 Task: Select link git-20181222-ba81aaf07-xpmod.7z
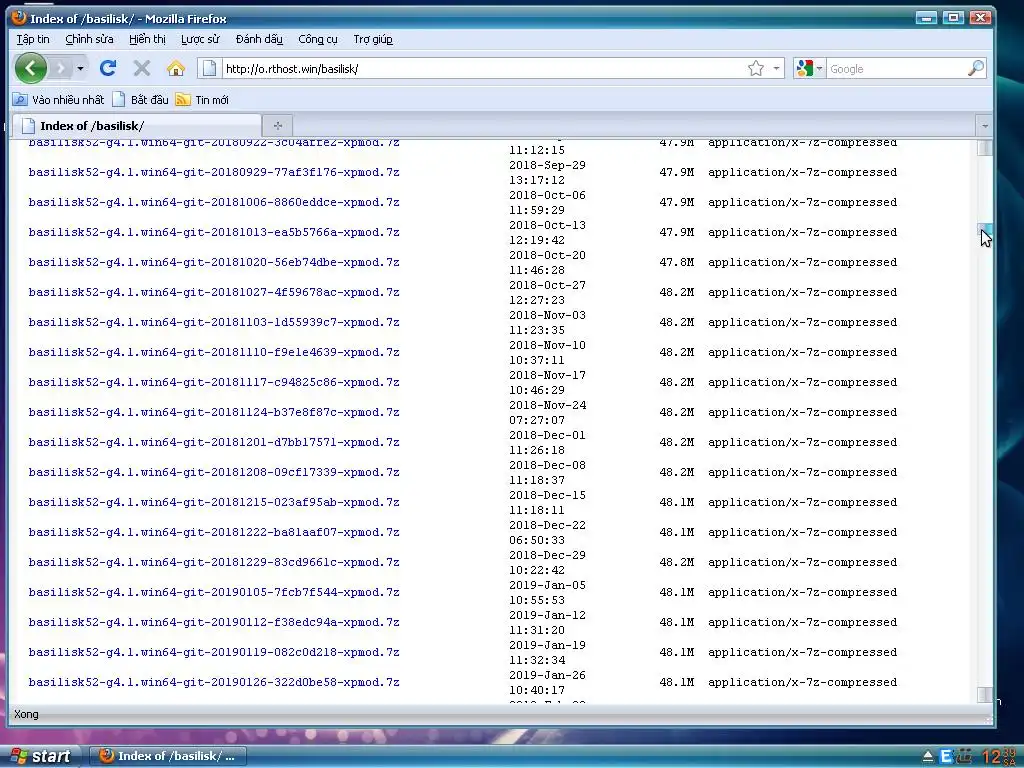pyautogui.click(x=214, y=533)
